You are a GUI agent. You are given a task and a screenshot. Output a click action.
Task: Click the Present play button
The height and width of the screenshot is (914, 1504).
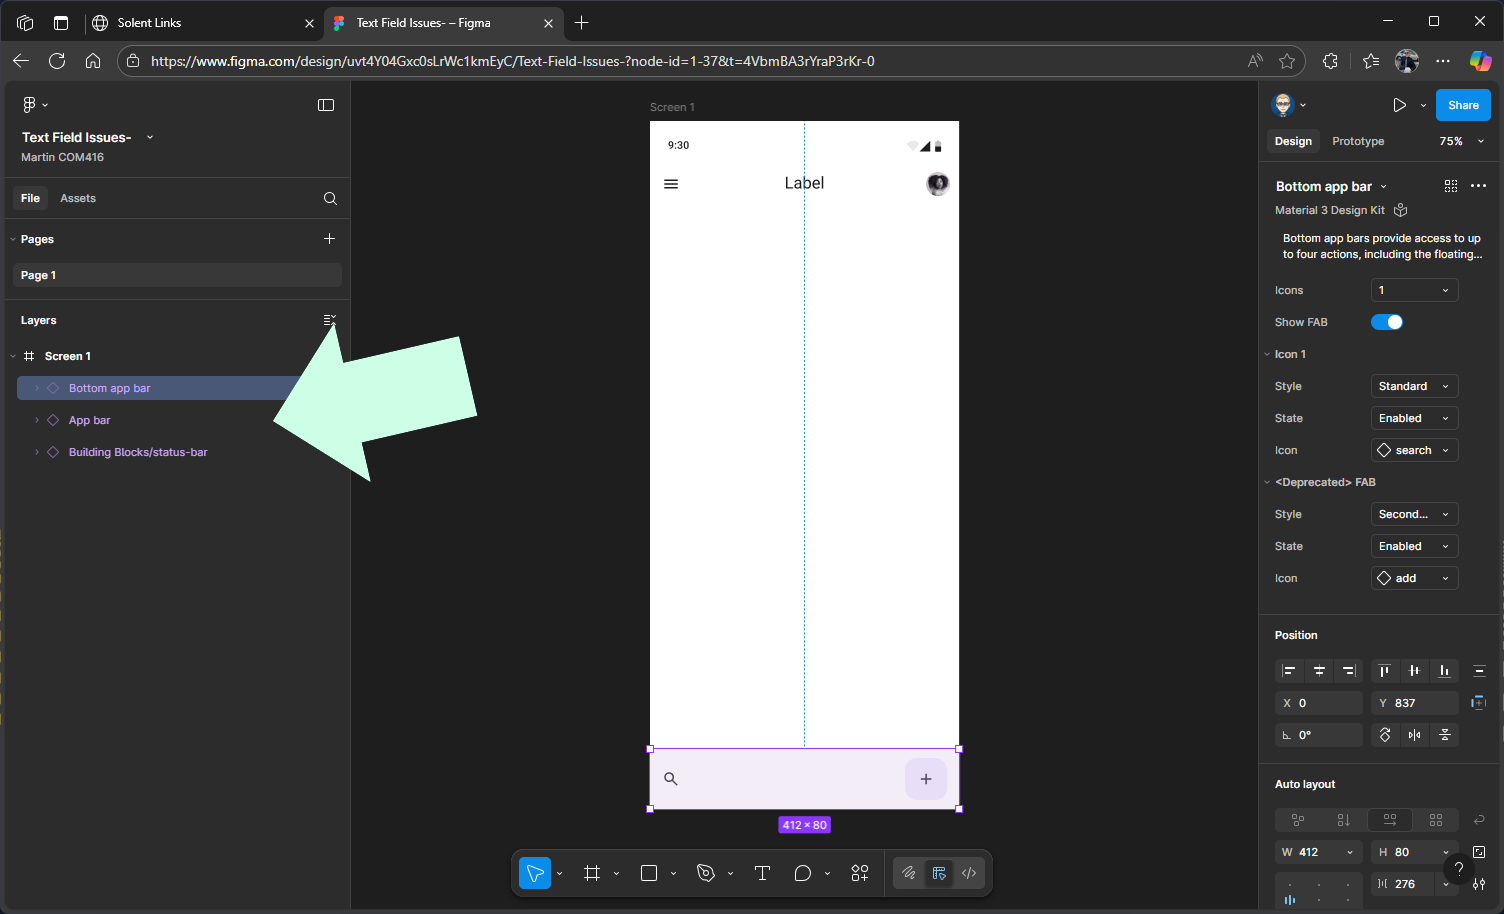pos(1399,105)
